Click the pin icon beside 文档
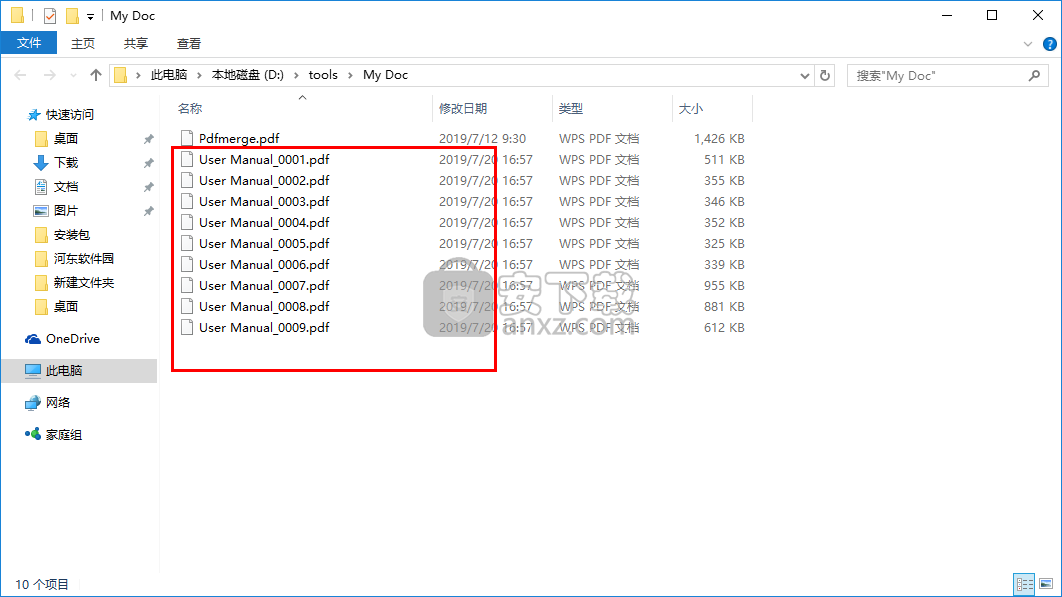This screenshot has width=1062, height=597. (148, 187)
